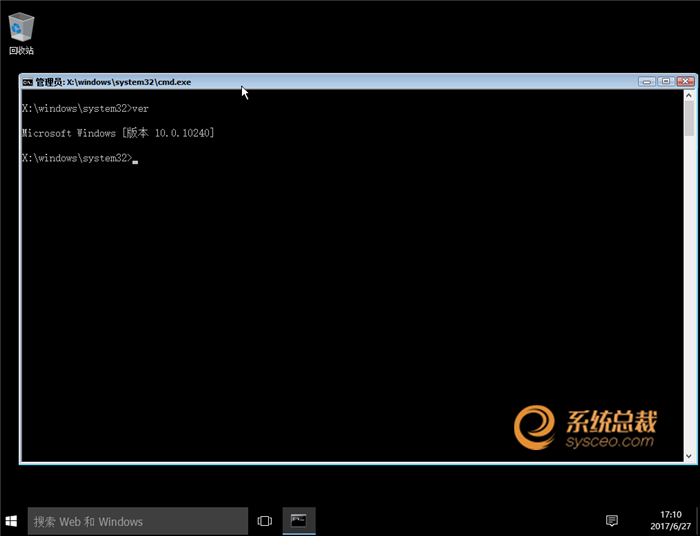Click the cmd.exe taskbar icon
The width and height of the screenshot is (700, 536).
(298, 521)
